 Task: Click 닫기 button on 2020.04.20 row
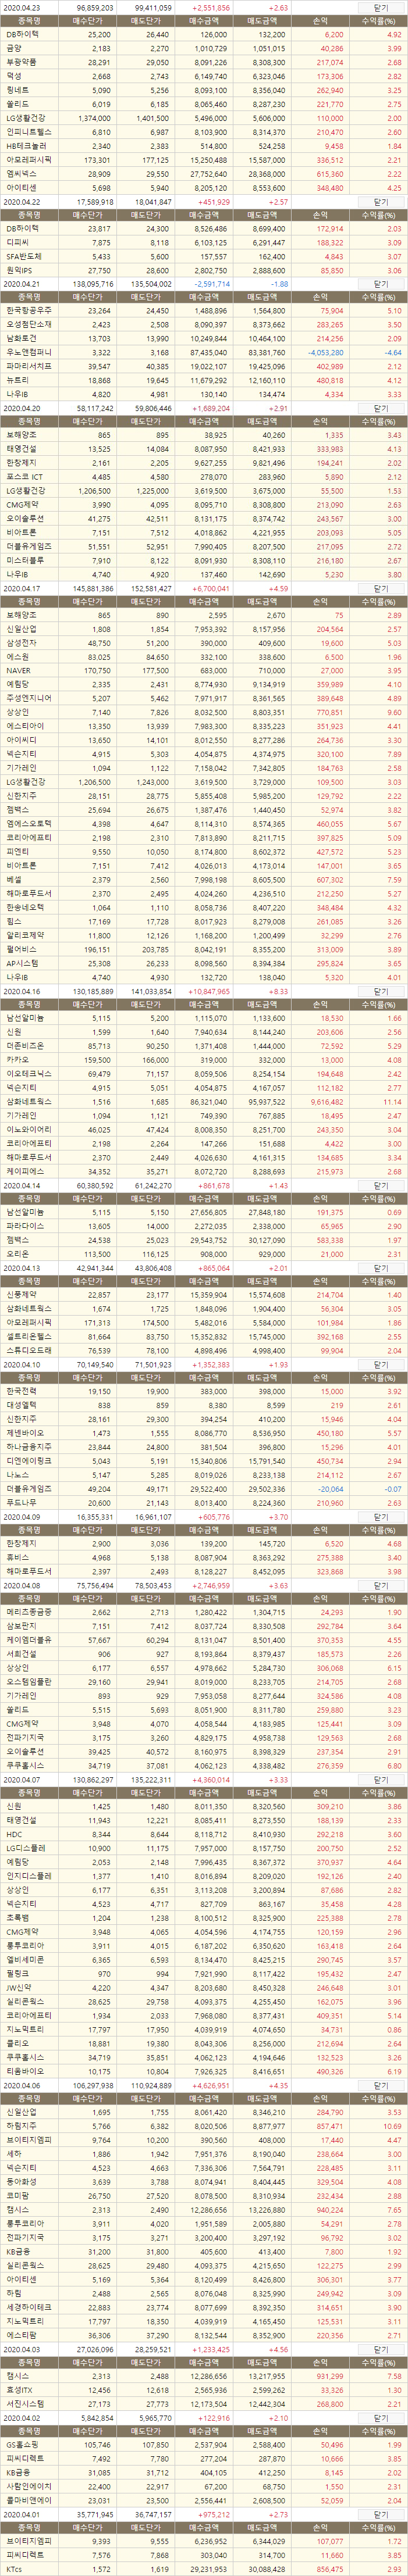click(x=380, y=408)
